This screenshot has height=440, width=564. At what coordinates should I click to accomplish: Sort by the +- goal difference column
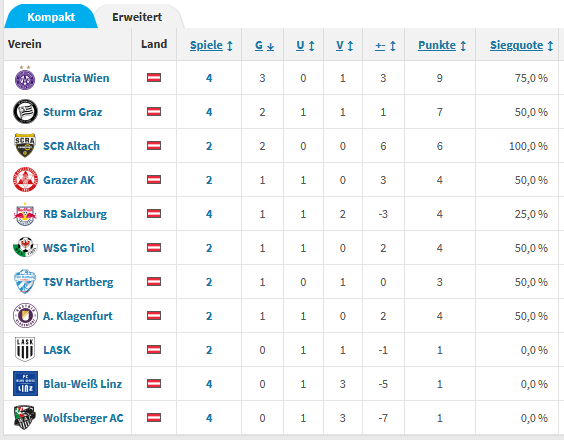(385, 45)
